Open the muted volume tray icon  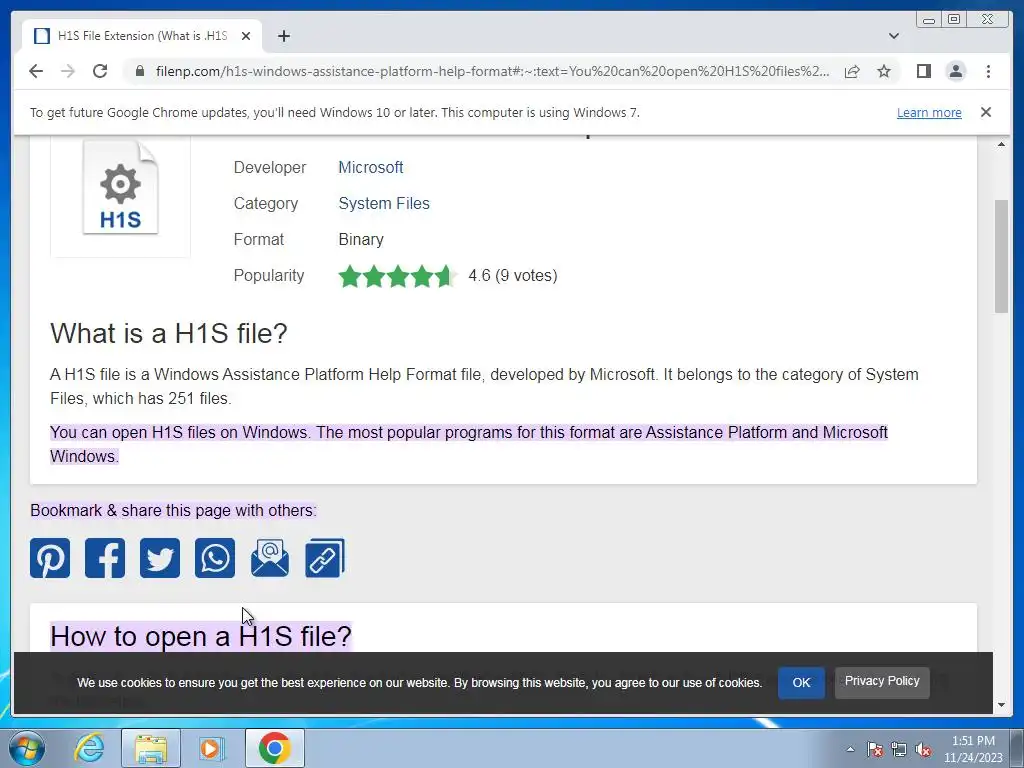(923, 749)
